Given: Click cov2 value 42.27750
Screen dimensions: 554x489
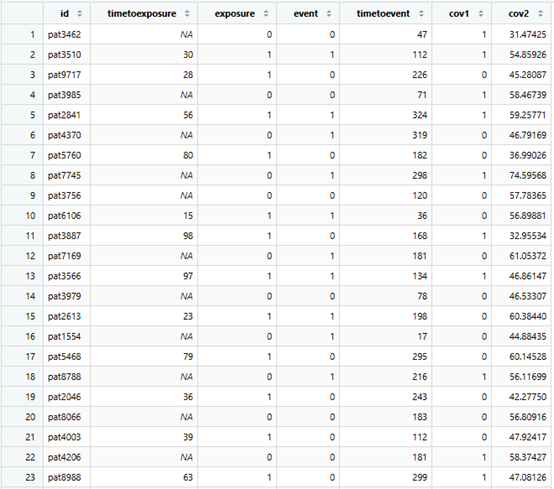Looking at the screenshot, I should pos(528,397).
